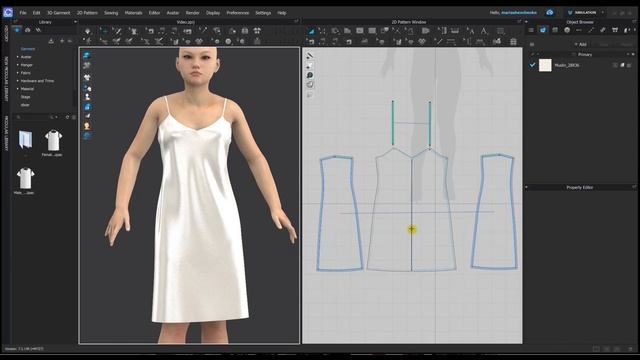Click the top pen icon in the 2D window's vertical toolbar
Viewport: 640px width, 360px height.
(x=310, y=56)
